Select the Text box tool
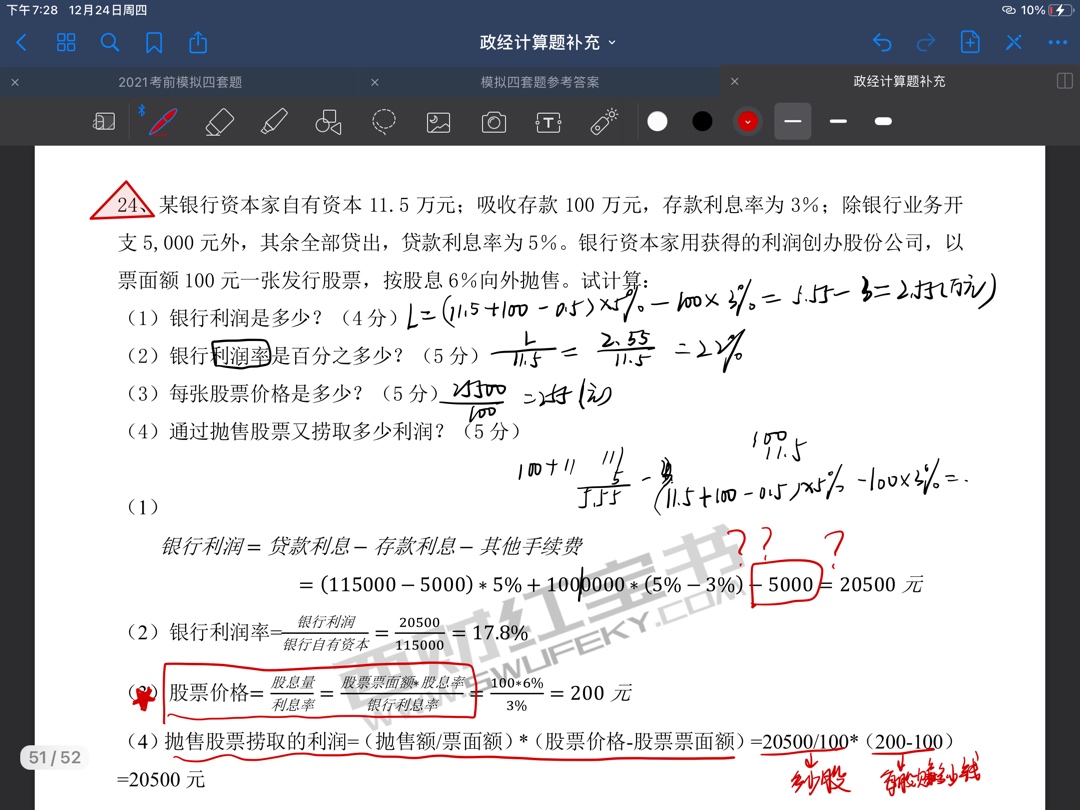This screenshot has height=810, width=1080. [x=548, y=123]
